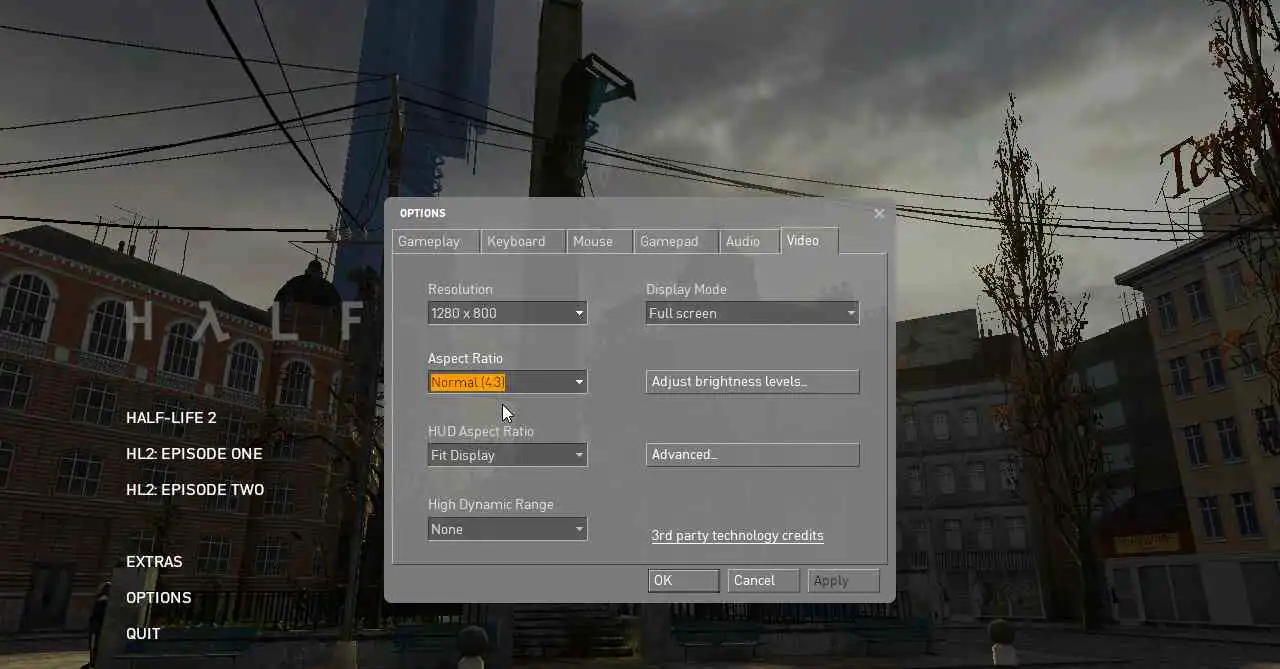Switch to the Gameplay tab
The width and height of the screenshot is (1280, 669).
tap(435, 241)
